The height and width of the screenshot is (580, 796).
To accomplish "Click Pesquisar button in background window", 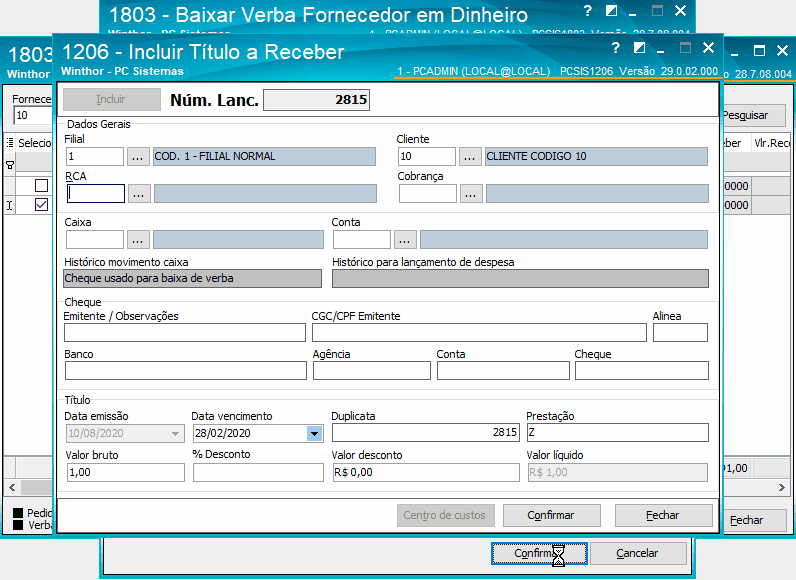I will coord(753,115).
